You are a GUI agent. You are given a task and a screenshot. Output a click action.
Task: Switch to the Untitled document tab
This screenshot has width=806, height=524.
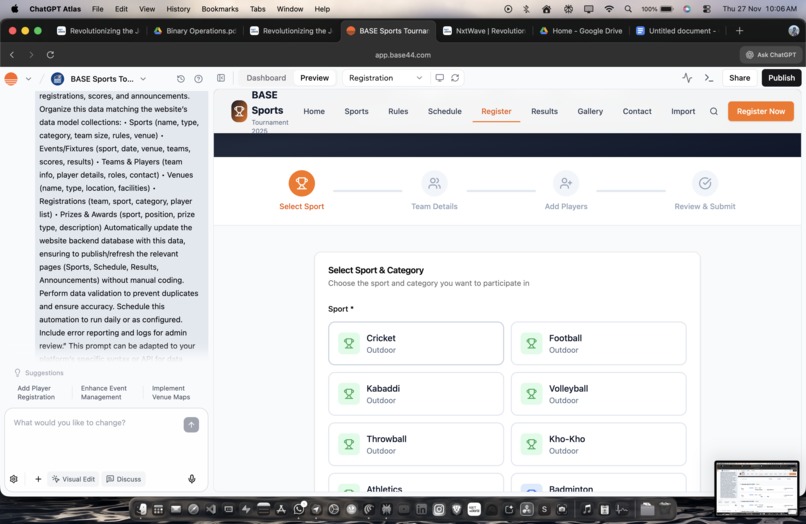[676, 31]
